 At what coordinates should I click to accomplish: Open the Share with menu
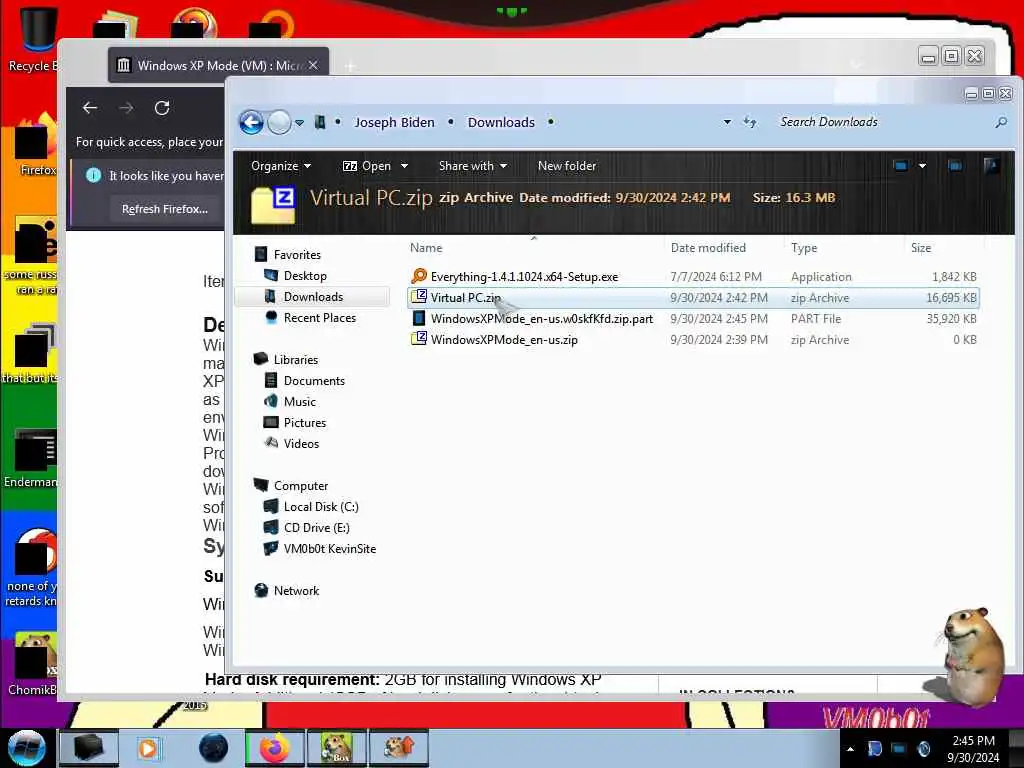[473, 166]
